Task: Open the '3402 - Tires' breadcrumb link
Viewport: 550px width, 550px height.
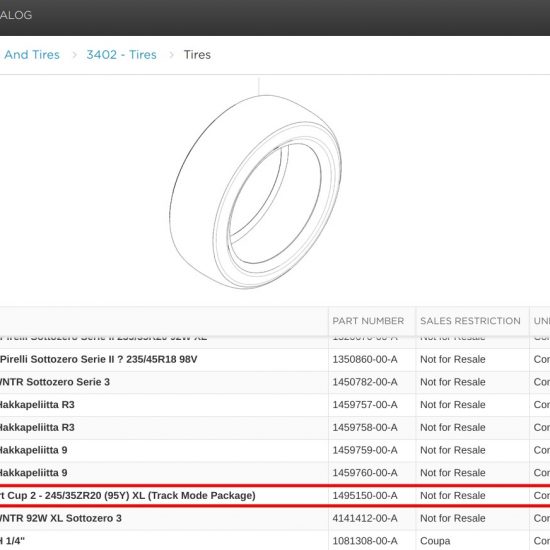Action: click(x=121, y=55)
